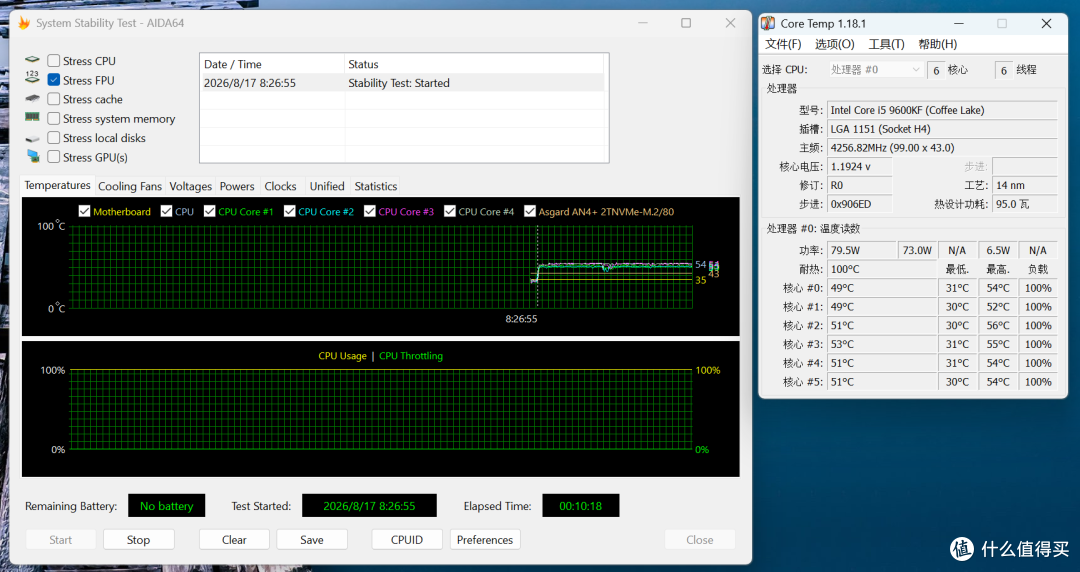Click the 123 FPU icon beside Stress FPU
The image size is (1080, 572).
pyautogui.click(x=32, y=77)
